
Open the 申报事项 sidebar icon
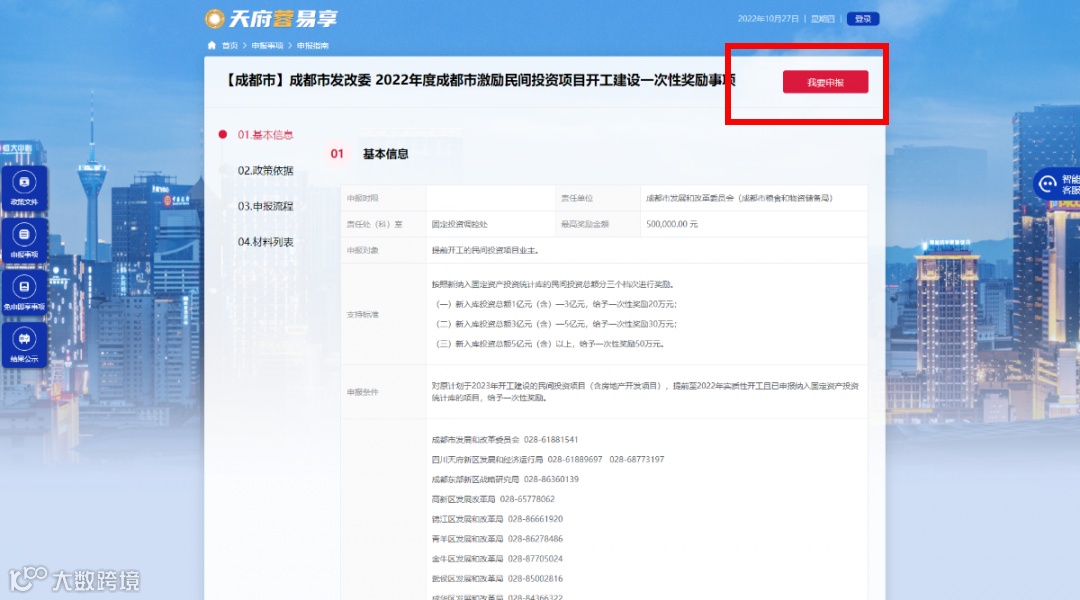point(24,240)
